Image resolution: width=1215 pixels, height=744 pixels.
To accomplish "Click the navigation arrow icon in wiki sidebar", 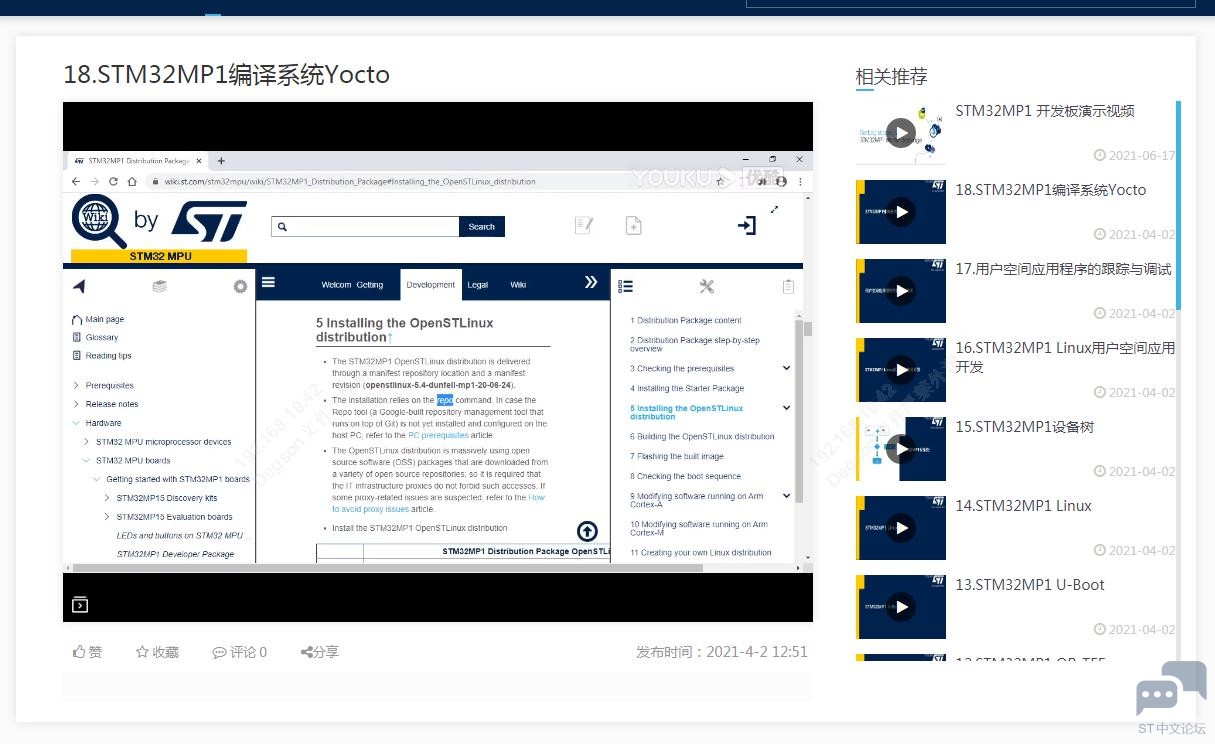I will (79, 287).
